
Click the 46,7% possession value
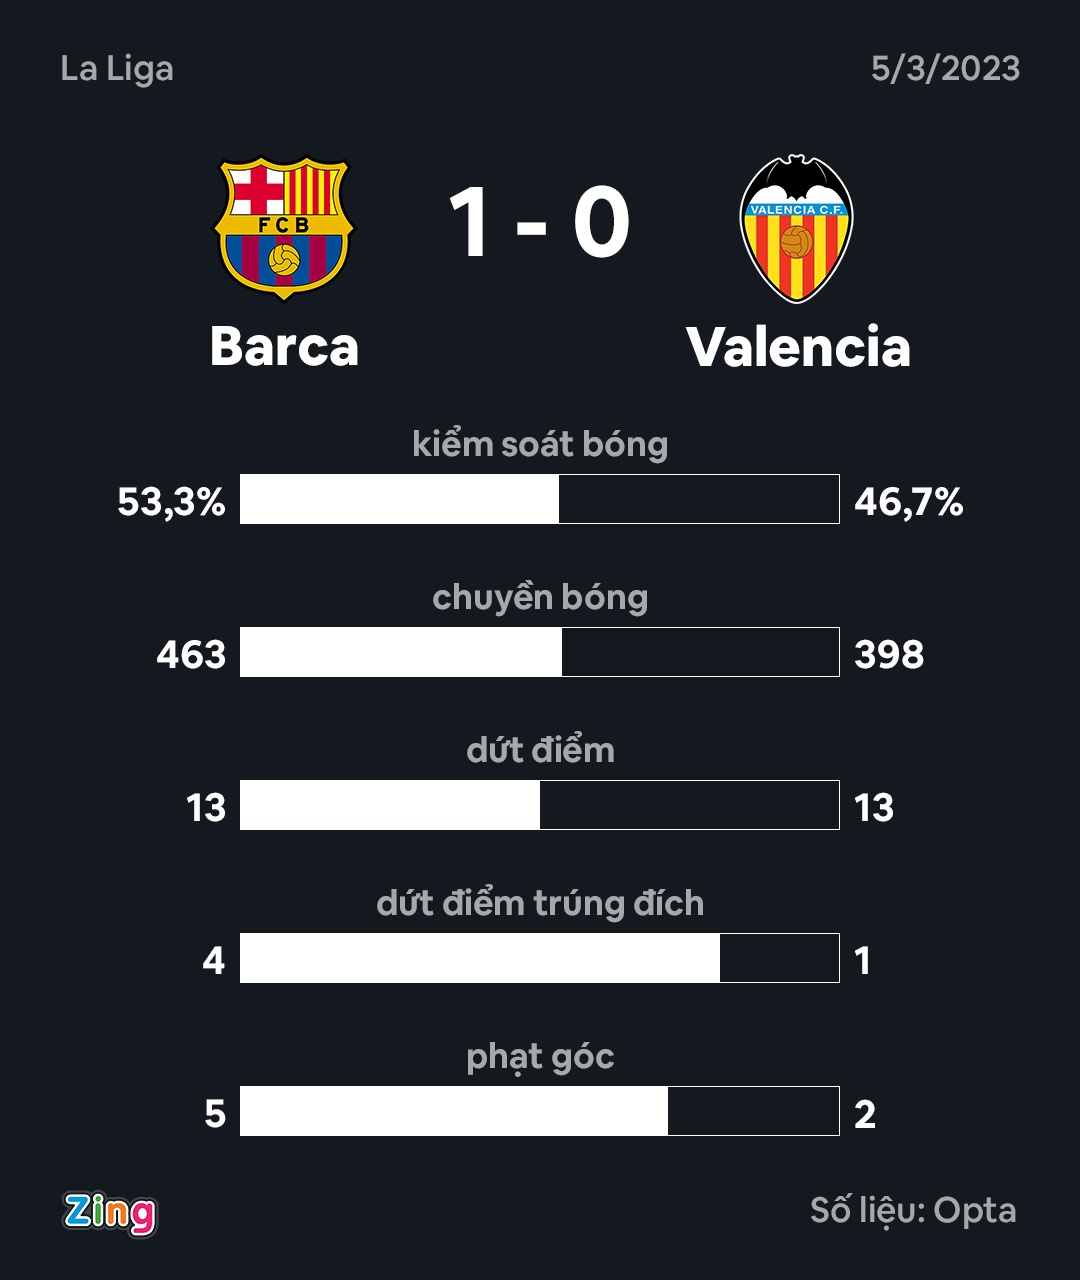[908, 502]
